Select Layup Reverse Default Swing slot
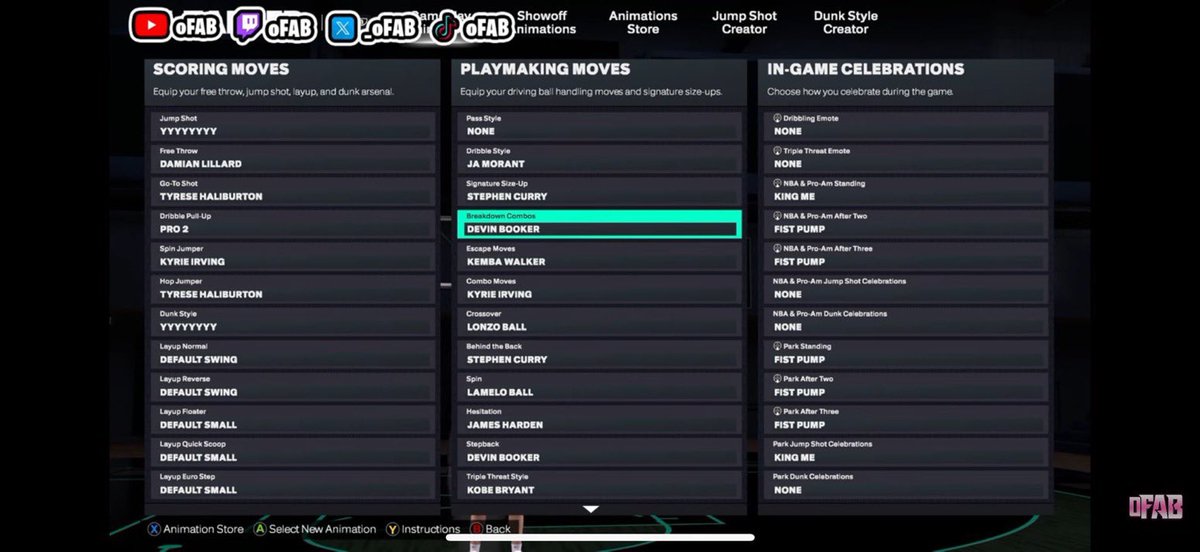 click(x=294, y=386)
